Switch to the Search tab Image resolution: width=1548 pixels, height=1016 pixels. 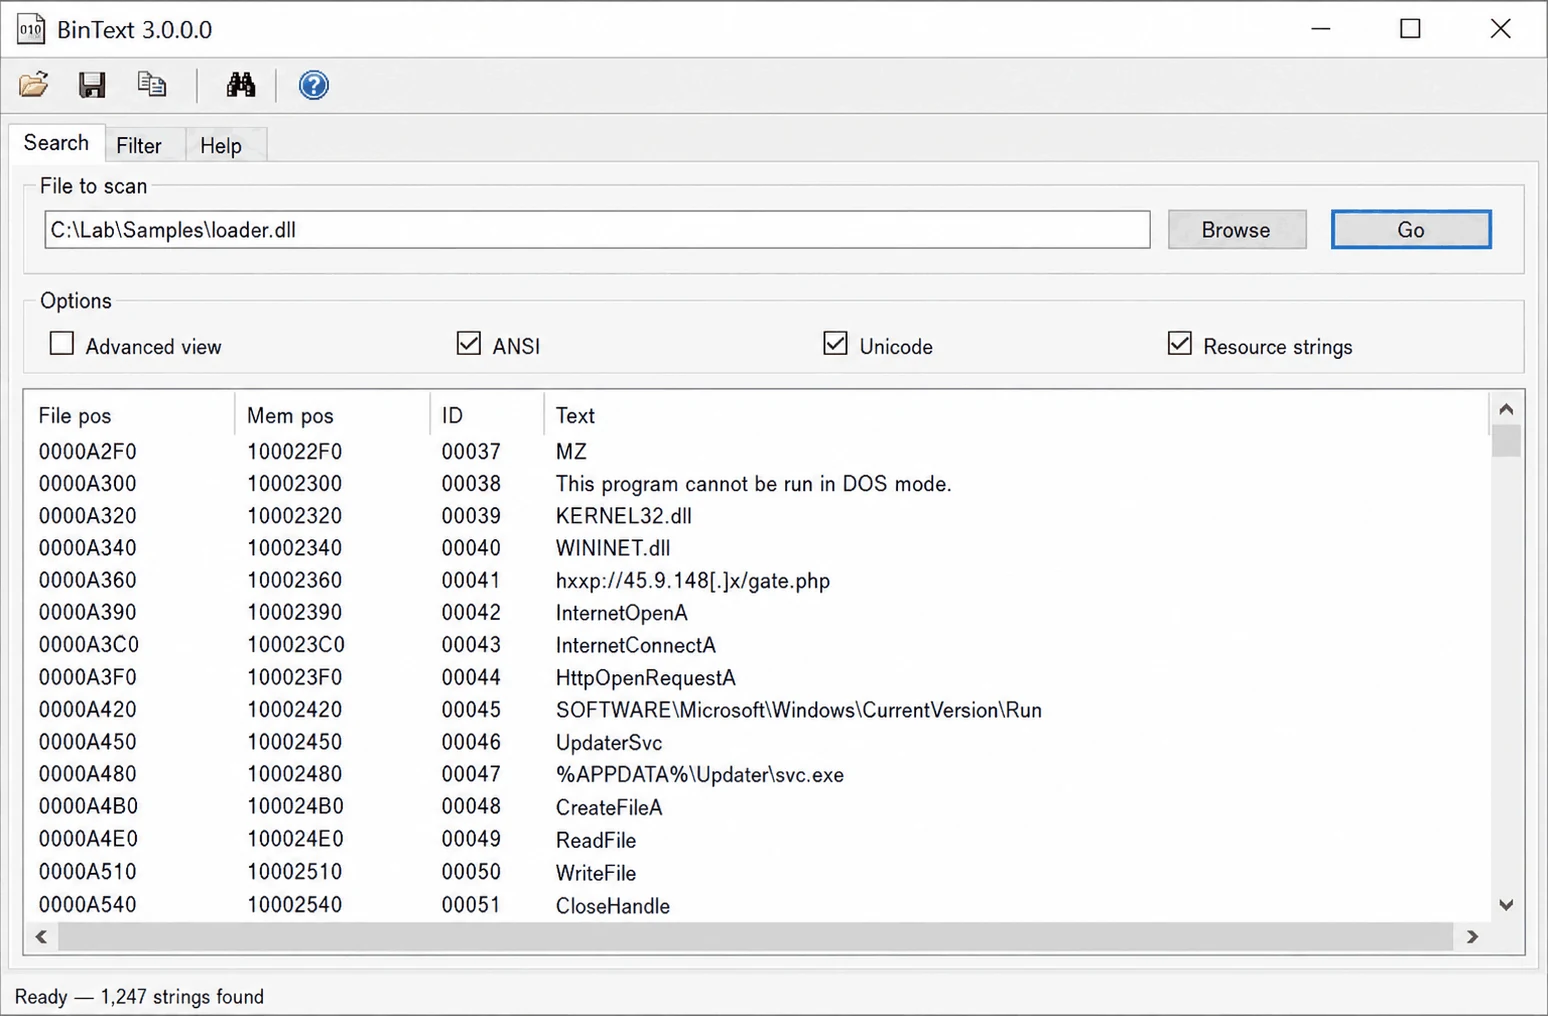tap(56, 143)
